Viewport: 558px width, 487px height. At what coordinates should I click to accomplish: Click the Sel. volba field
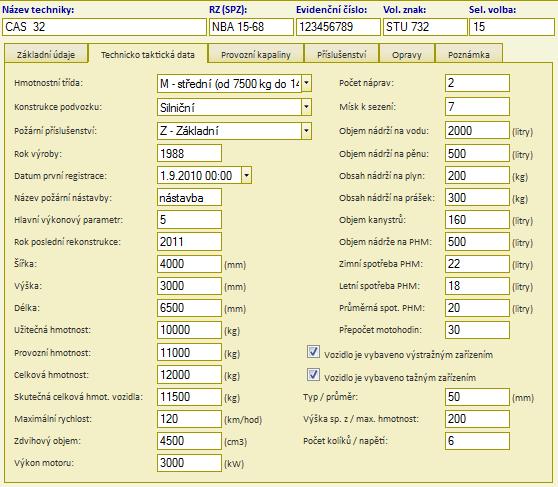[x=512, y=27]
